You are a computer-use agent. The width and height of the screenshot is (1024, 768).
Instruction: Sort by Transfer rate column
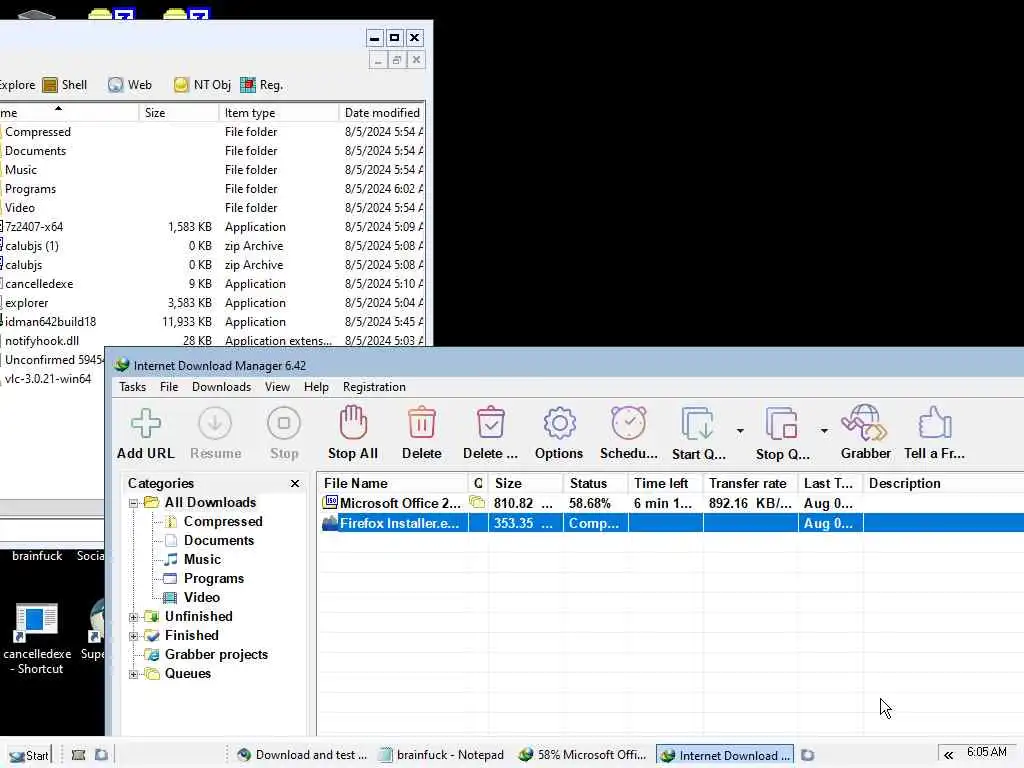coord(750,483)
